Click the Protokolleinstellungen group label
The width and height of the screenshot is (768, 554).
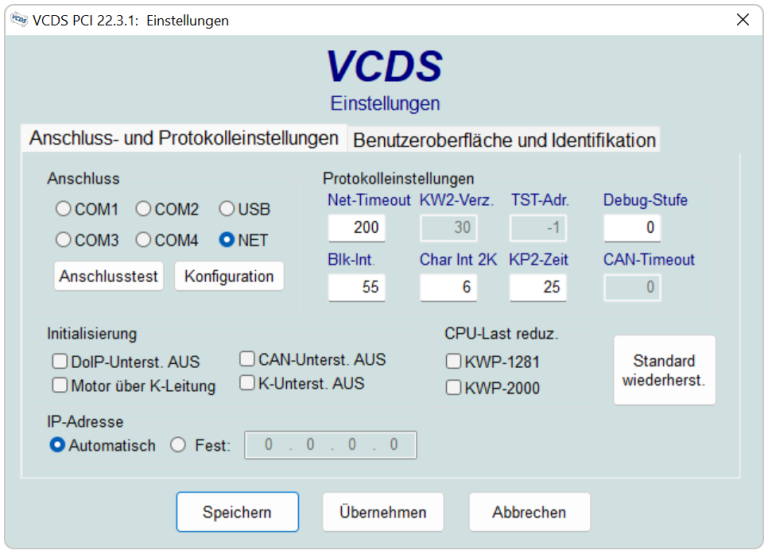tap(398, 178)
